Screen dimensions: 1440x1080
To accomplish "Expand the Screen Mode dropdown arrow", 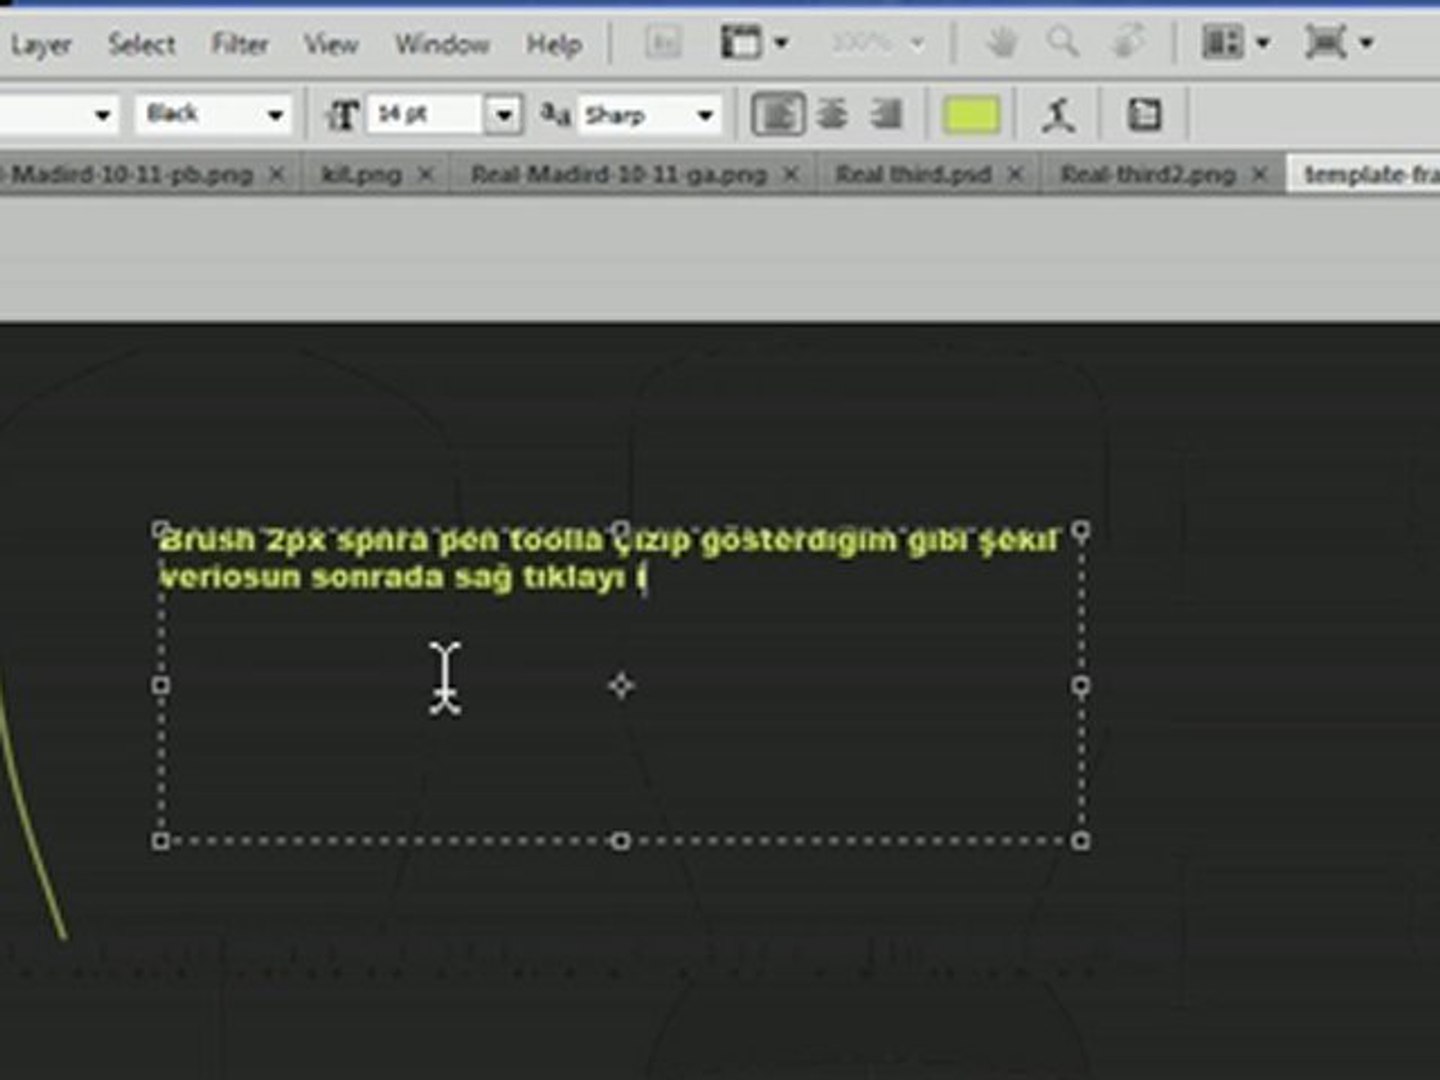I will coord(1366,43).
